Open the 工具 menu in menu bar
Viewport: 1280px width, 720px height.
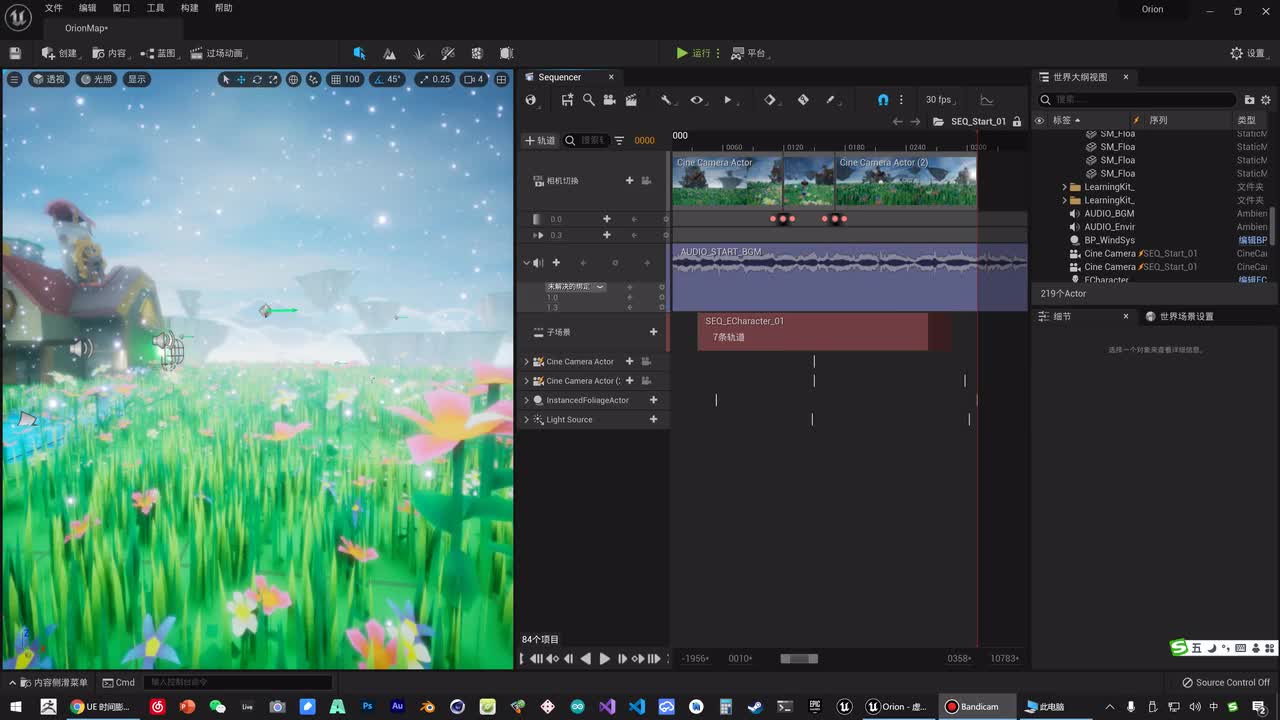(x=155, y=8)
